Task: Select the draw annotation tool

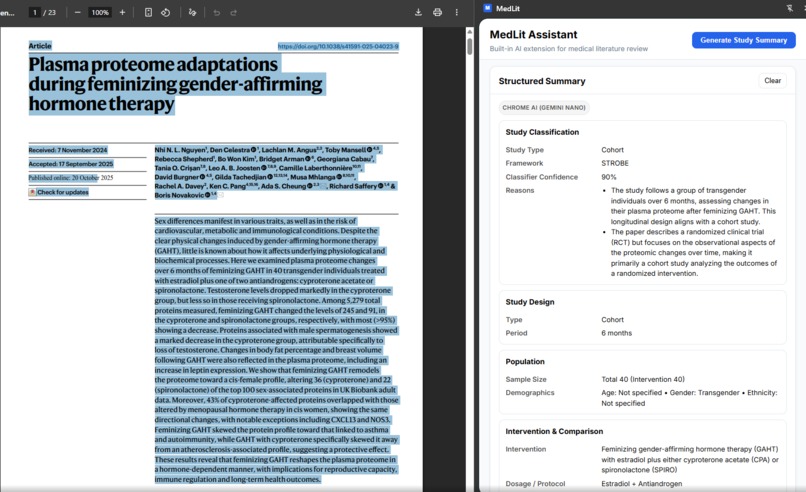Action: tap(192, 12)
